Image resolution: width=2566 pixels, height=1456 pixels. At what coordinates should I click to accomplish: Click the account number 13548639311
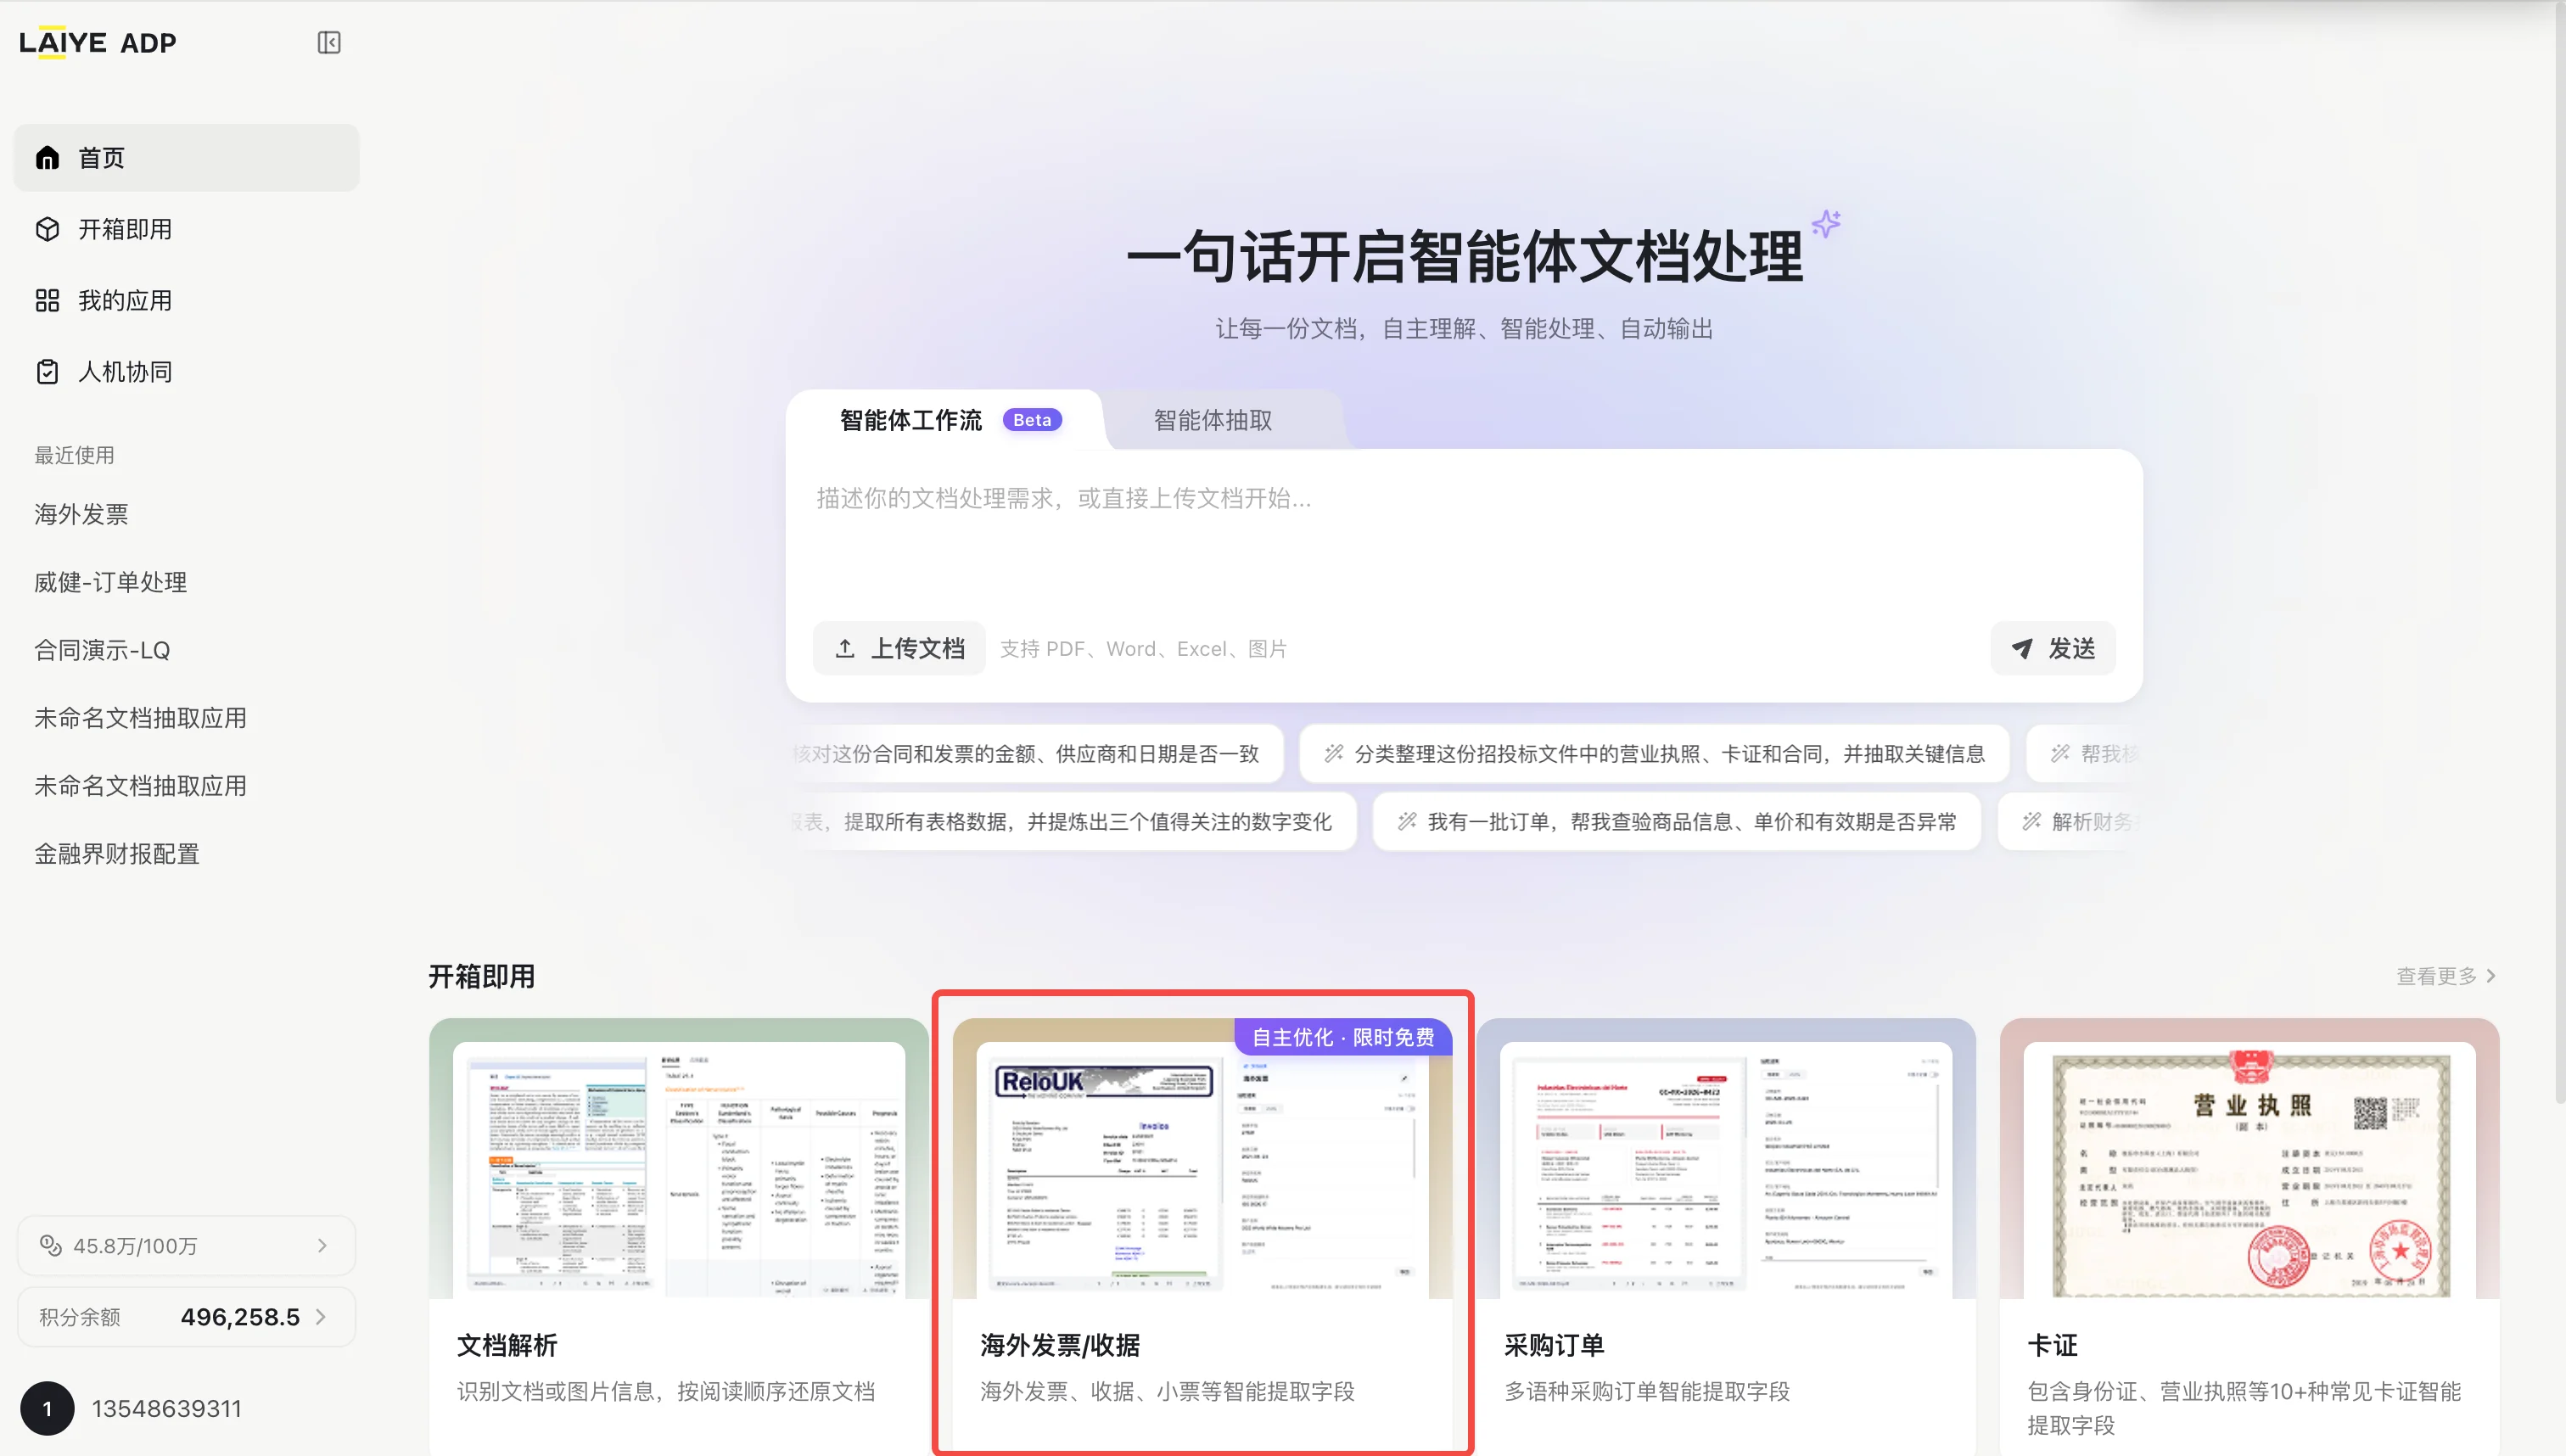click(x=167, y=1409)
